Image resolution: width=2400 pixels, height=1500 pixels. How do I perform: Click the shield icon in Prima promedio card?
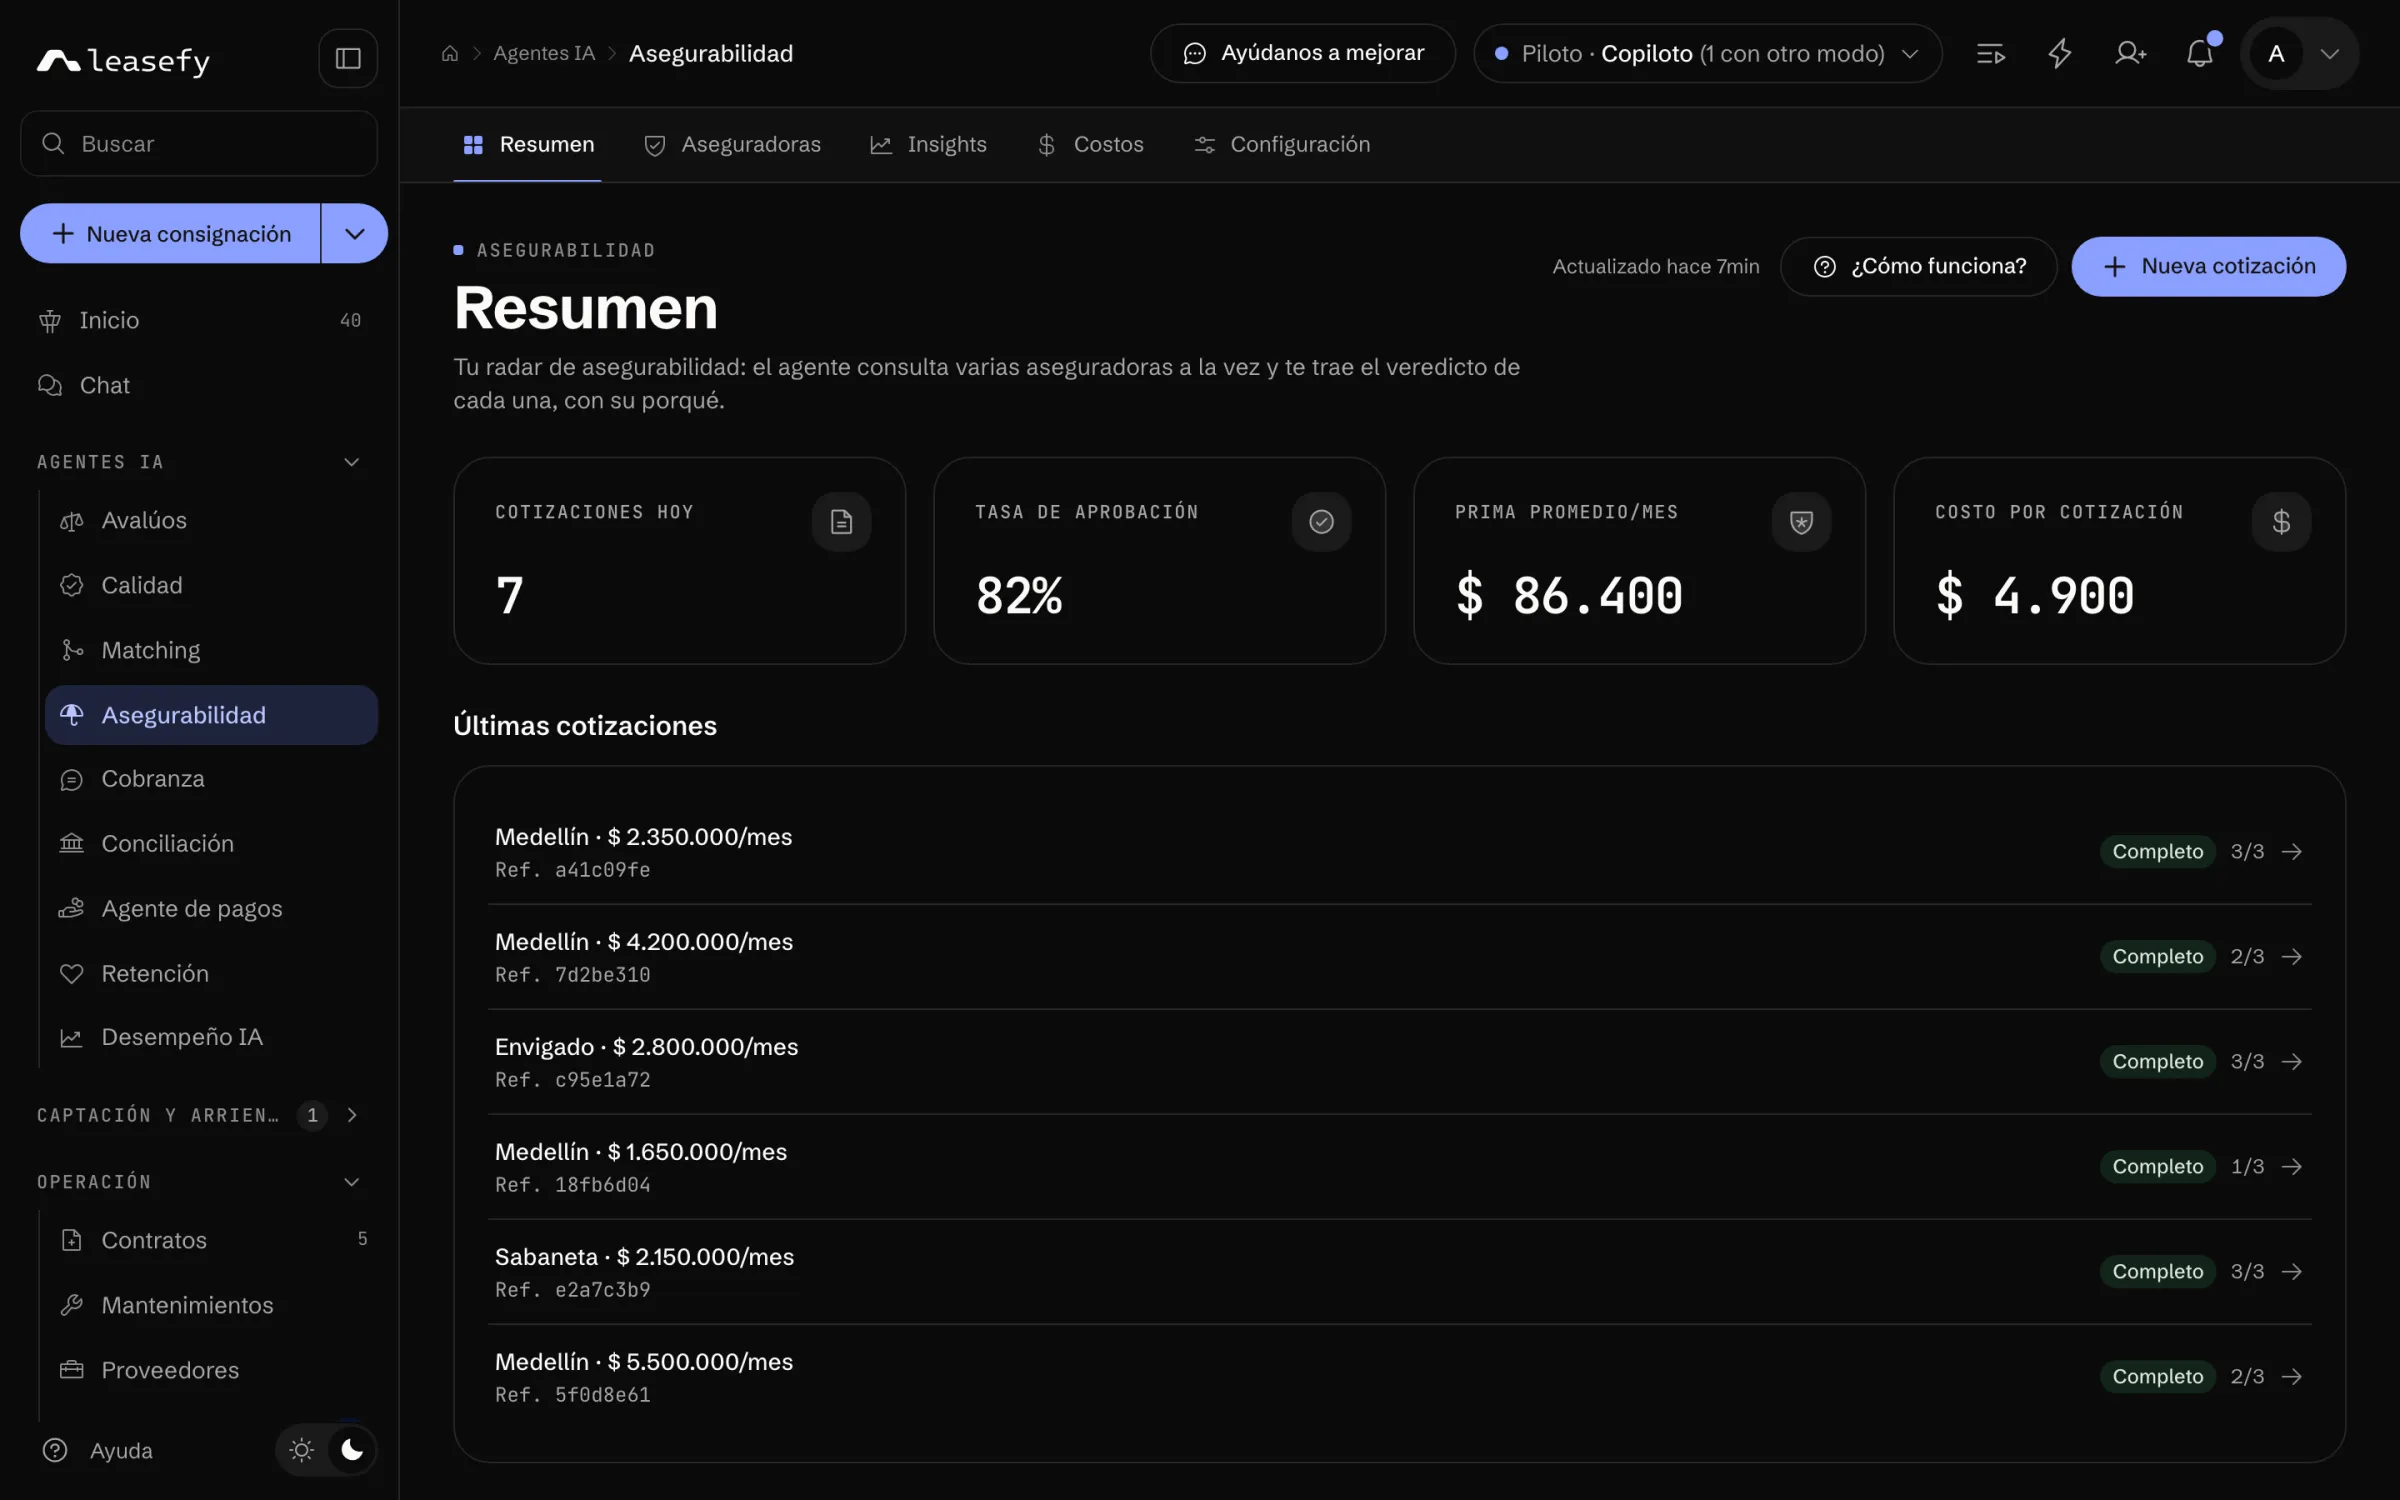click(x=1801, y=521)
